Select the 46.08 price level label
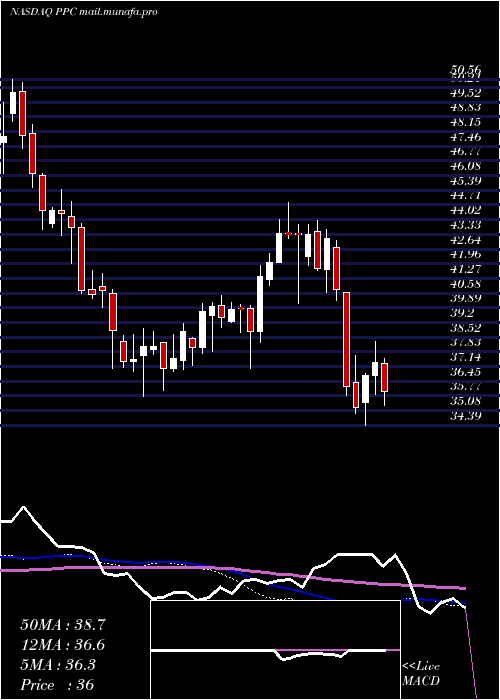Viewport: 500px width, 700px height. tap(466, 166)
